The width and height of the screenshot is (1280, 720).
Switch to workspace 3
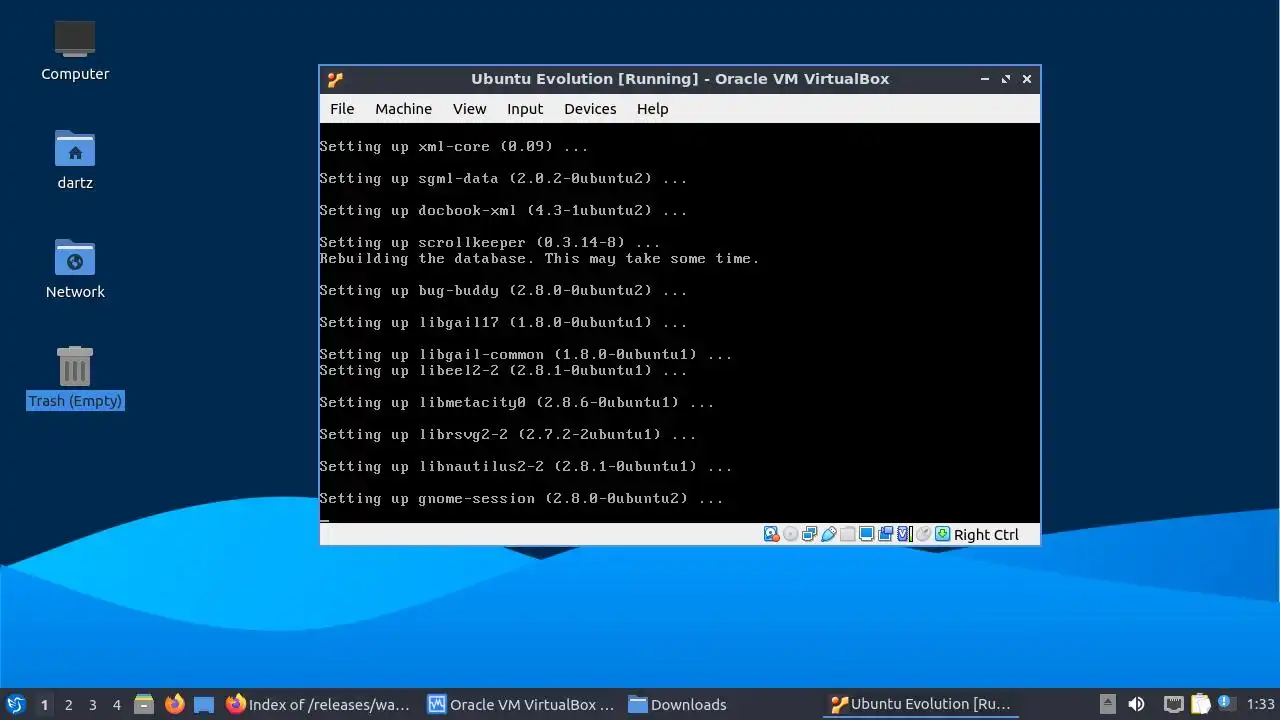click(92, 704)
